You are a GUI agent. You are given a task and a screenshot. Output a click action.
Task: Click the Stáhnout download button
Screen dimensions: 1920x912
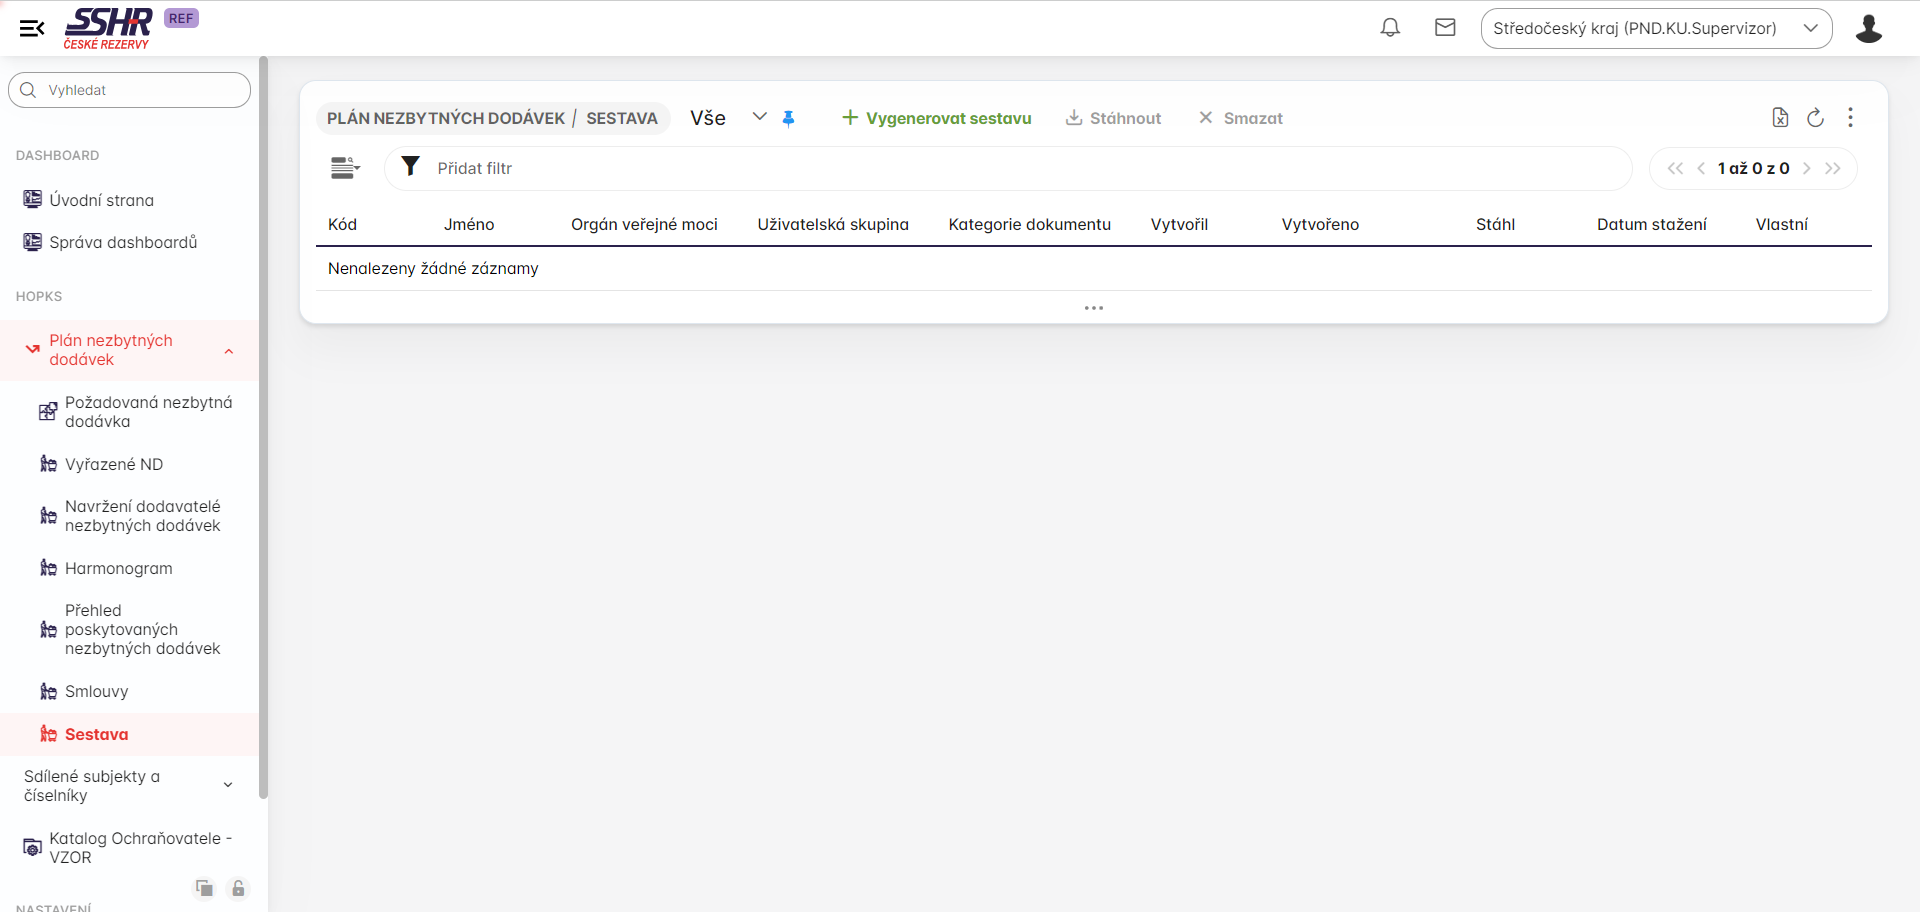pyautogui.click(x=1113, y=118)
